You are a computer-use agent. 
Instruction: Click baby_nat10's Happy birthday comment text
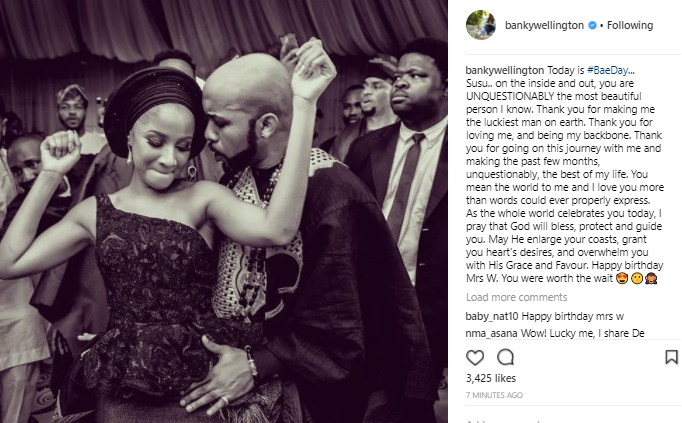(572, 316)
